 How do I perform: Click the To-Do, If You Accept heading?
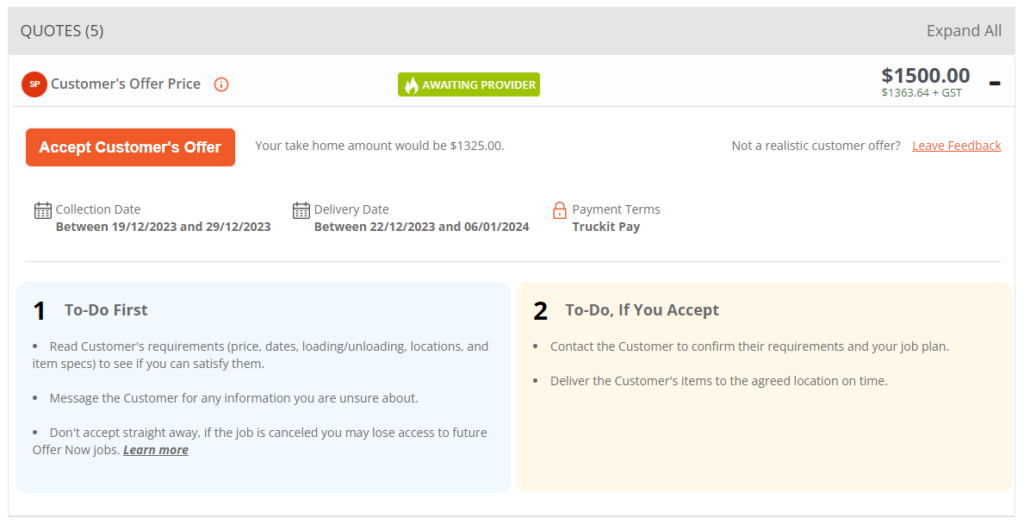[x=642, y=310]
